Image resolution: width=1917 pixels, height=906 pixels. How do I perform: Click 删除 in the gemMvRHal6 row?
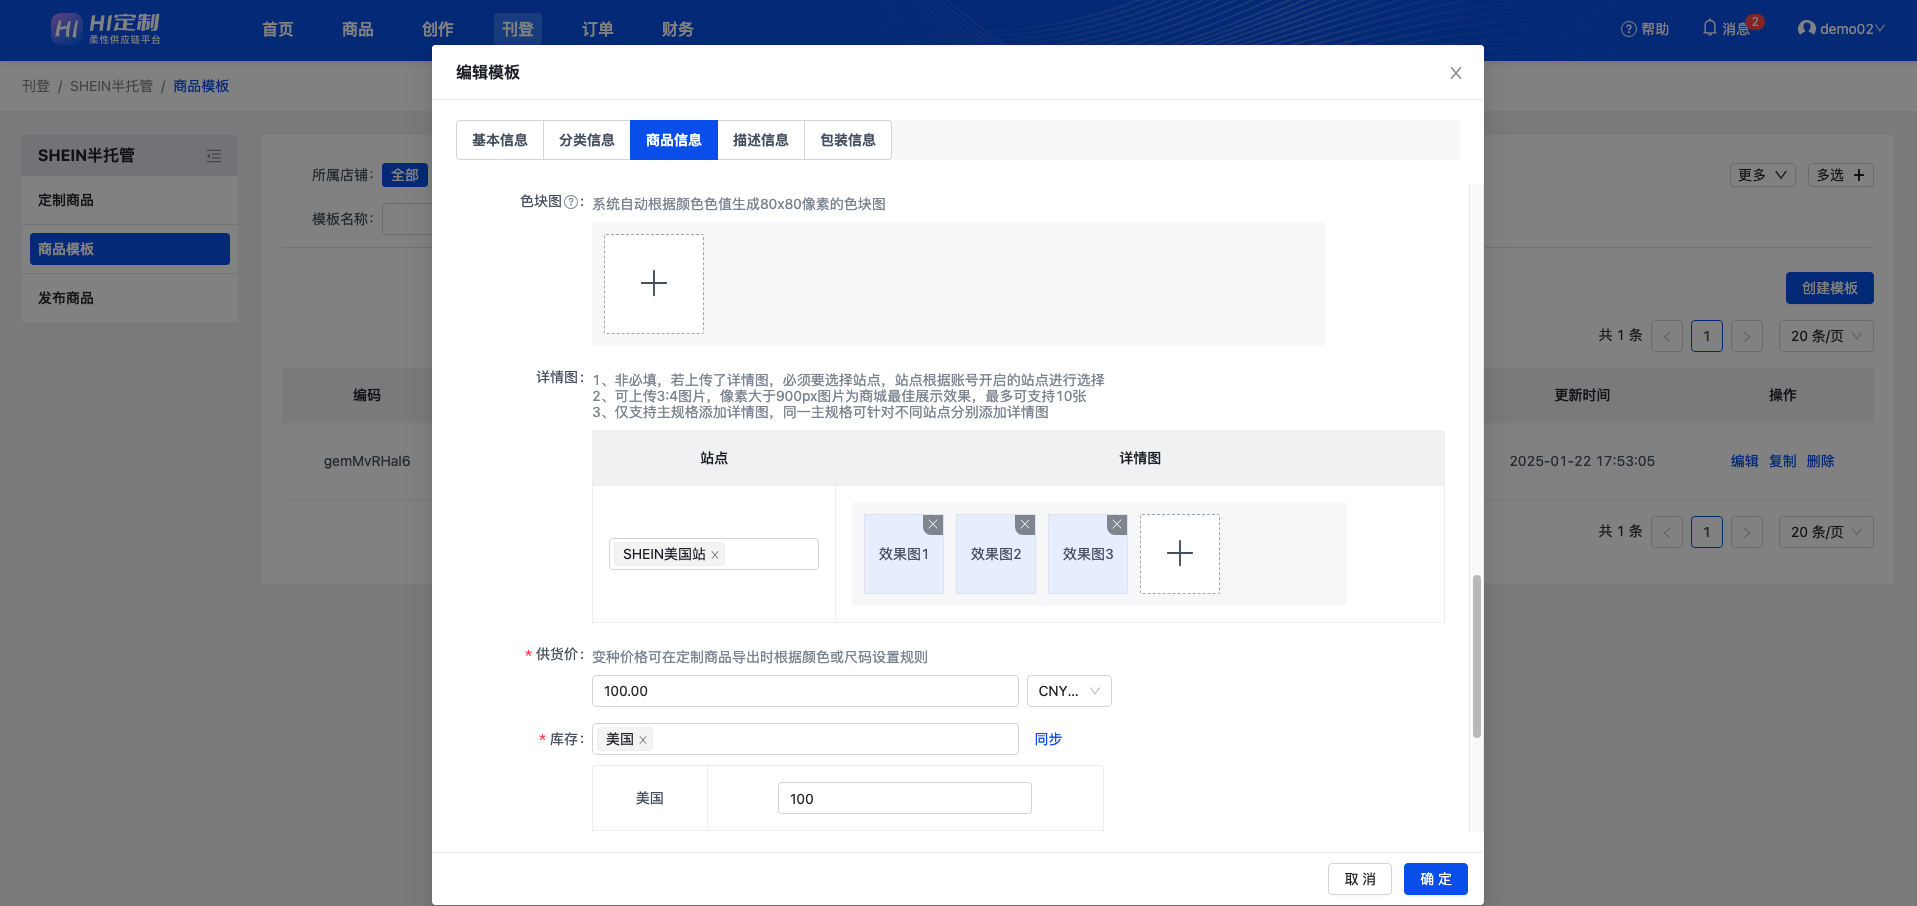1821,461
